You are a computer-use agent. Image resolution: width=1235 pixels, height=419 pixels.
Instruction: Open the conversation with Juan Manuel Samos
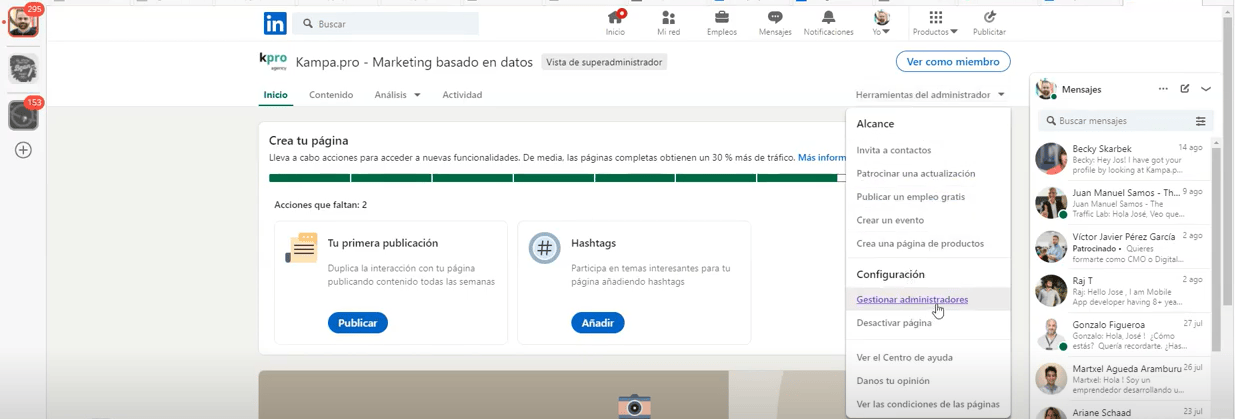click(1120, 203)
